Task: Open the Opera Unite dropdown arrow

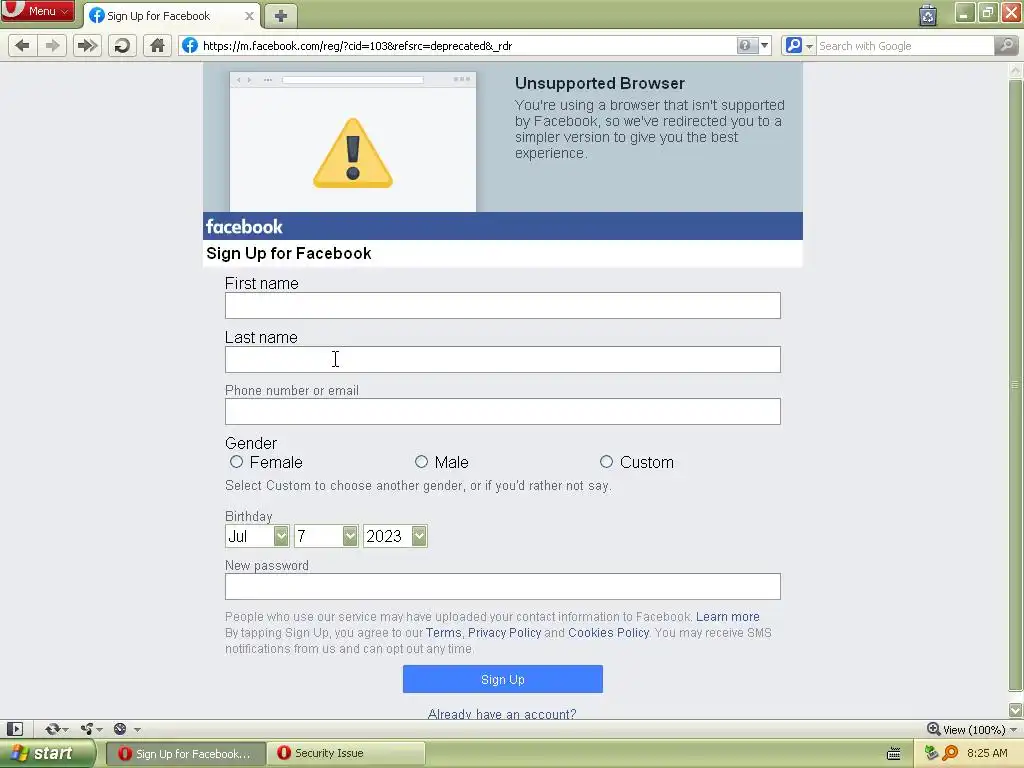Action: coord(99,730)
